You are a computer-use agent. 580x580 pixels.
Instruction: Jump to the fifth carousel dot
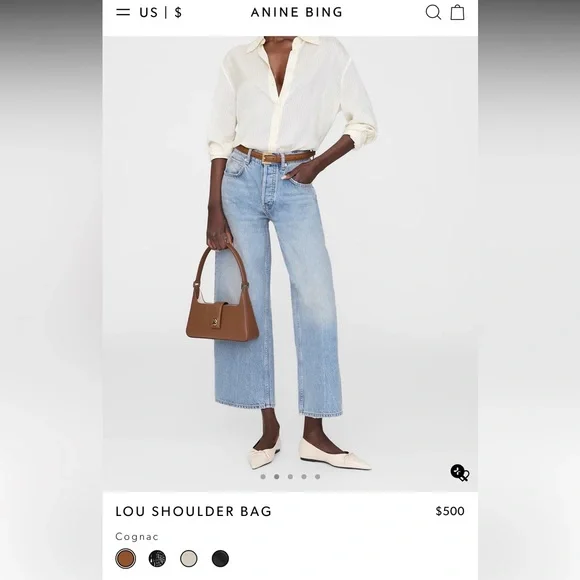318,476
